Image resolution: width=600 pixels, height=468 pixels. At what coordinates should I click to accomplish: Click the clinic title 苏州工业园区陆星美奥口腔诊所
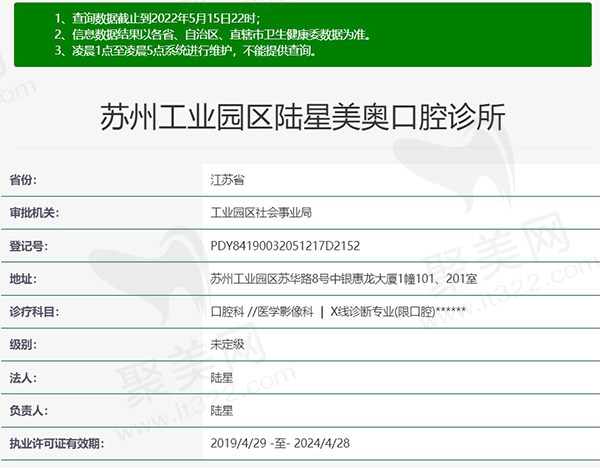pyautogui.click(x=302, y=117)
